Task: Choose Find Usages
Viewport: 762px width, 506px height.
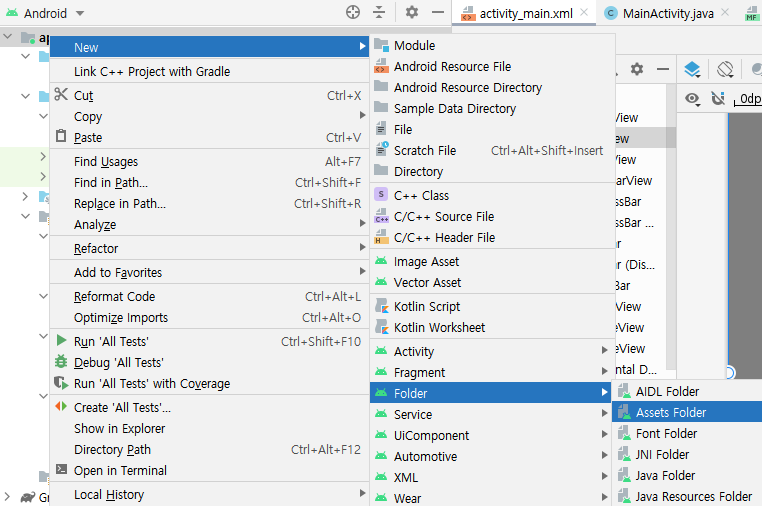Action: pos(209,161)
